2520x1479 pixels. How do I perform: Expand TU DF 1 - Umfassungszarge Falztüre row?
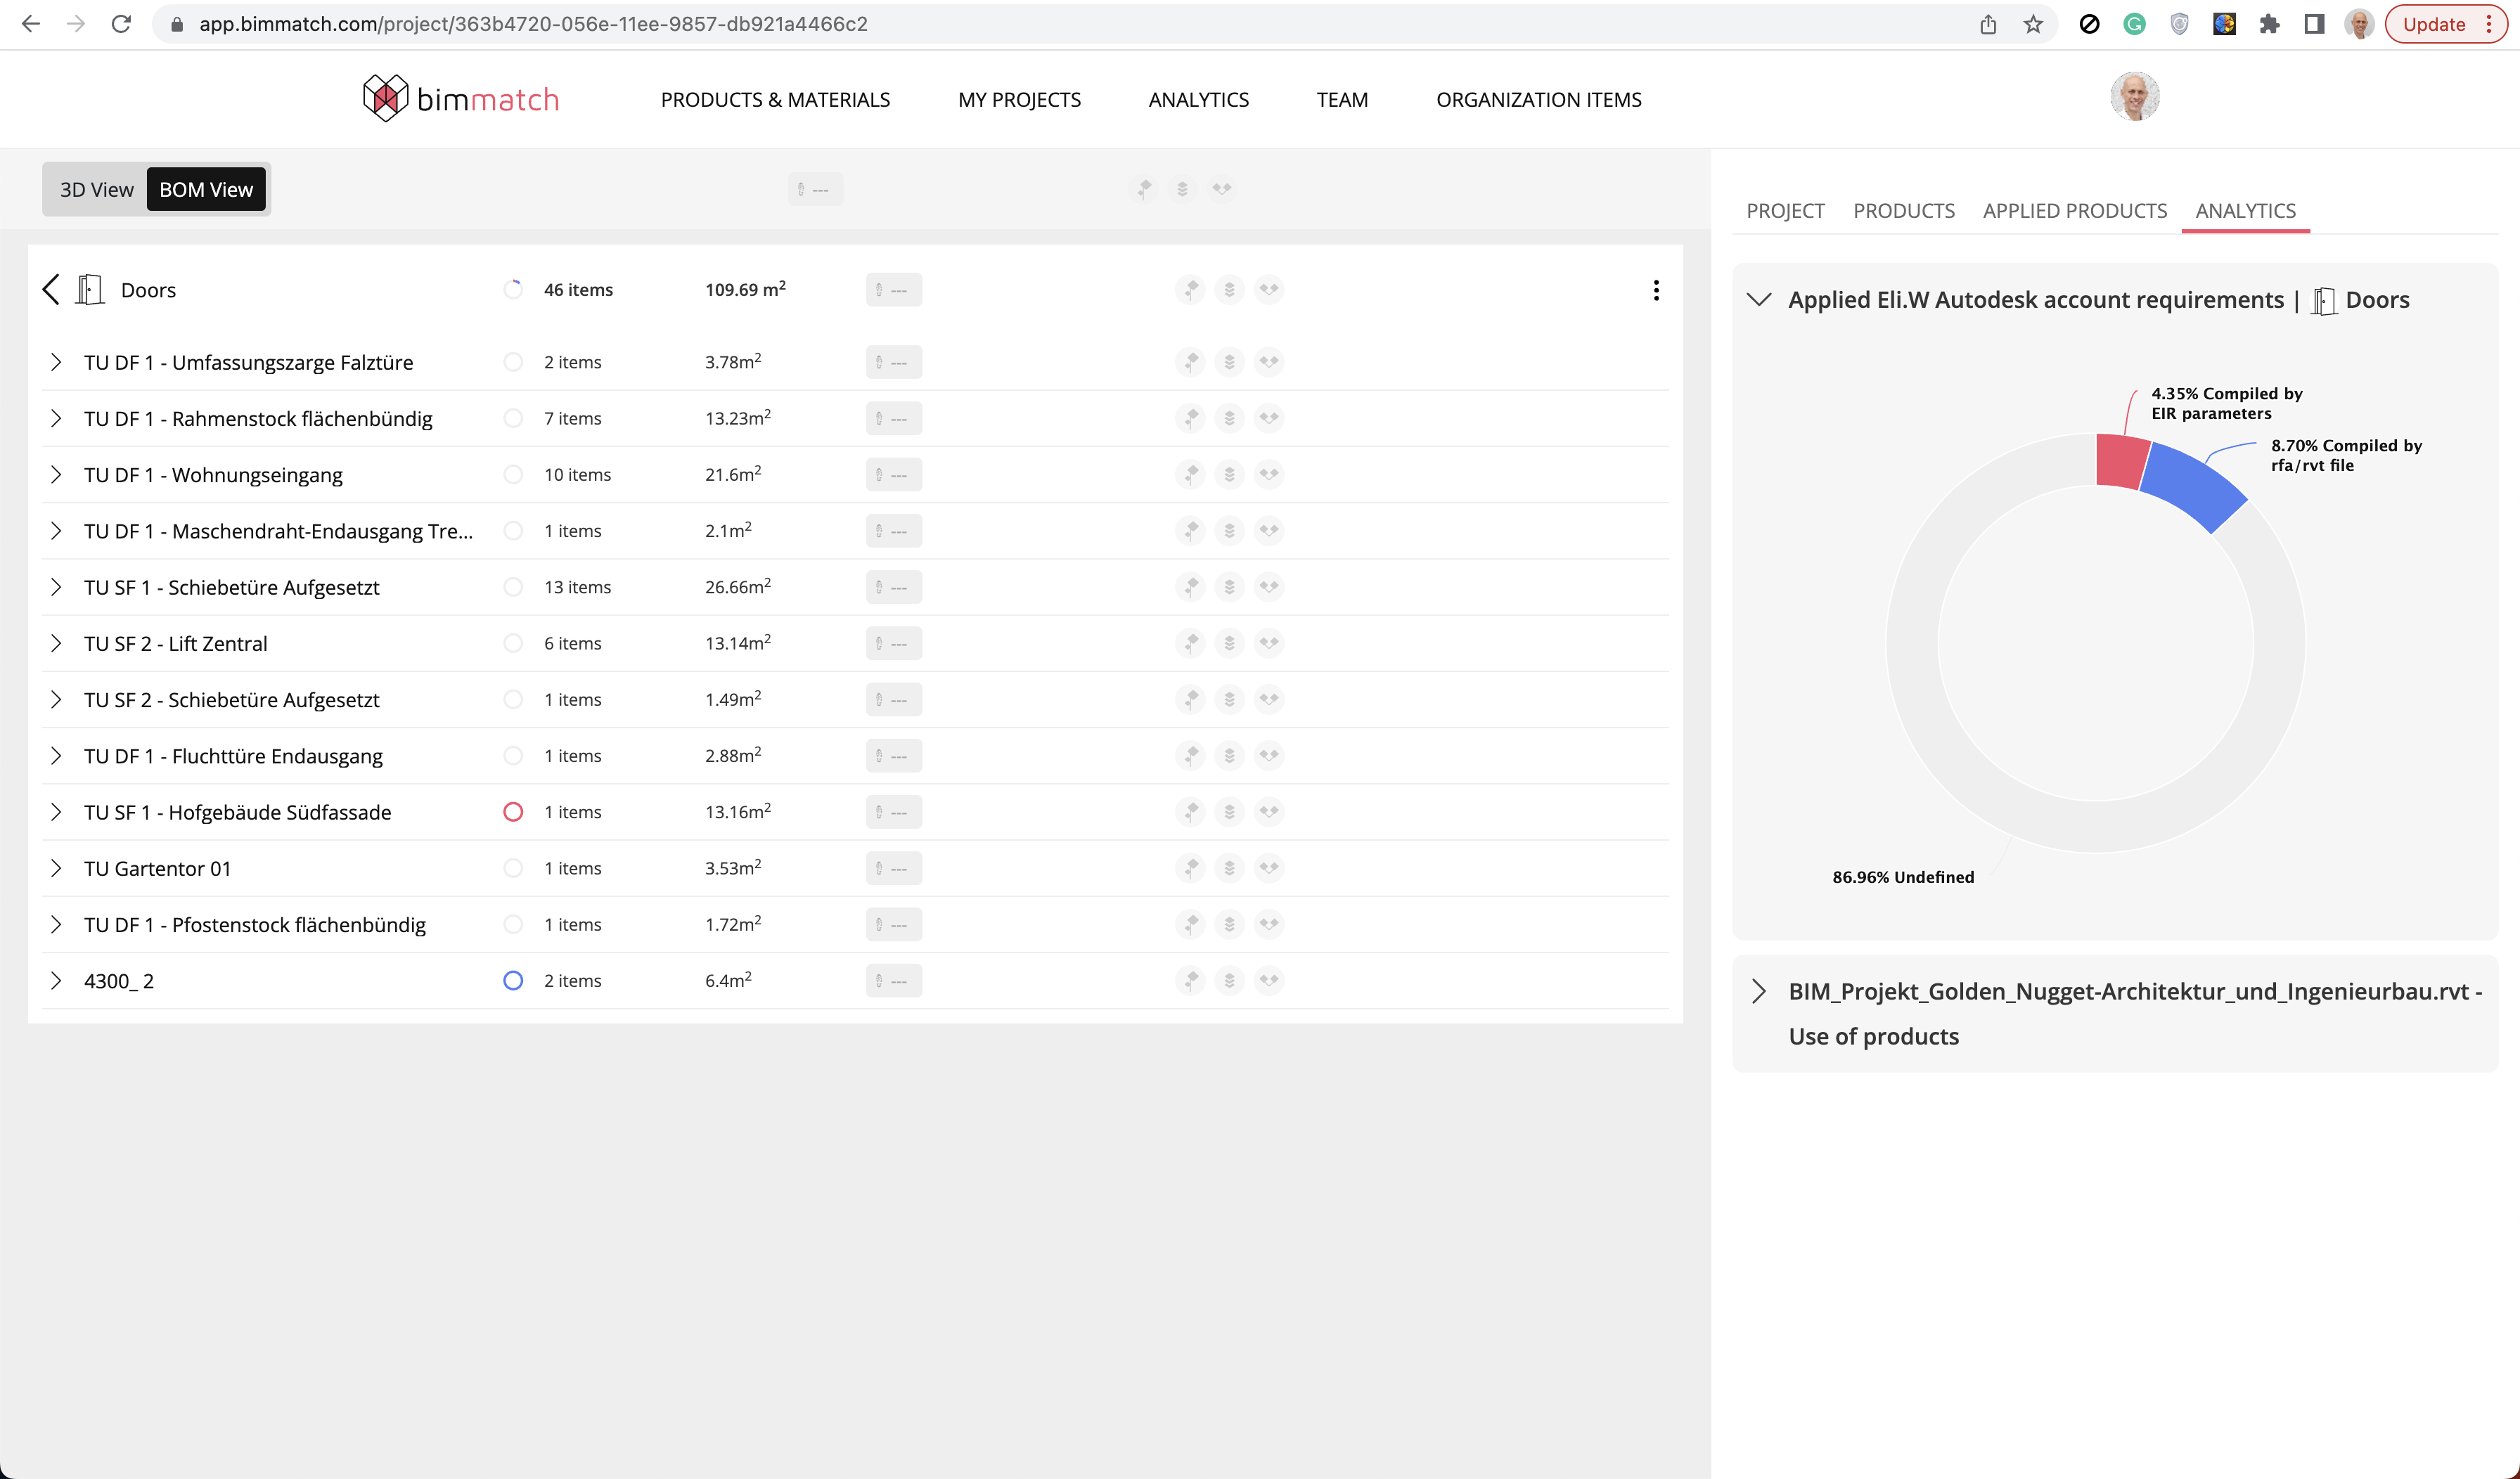click(x=56, y=362)
